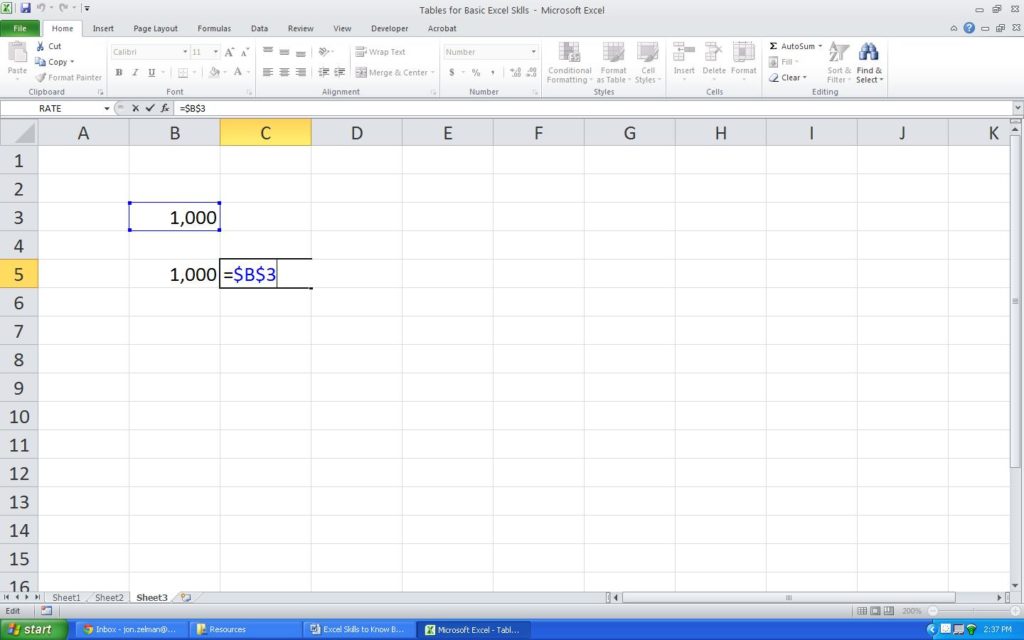Confirm formula with the Enter checkmark
This screenshot has width=1024, height=640.
148,108
